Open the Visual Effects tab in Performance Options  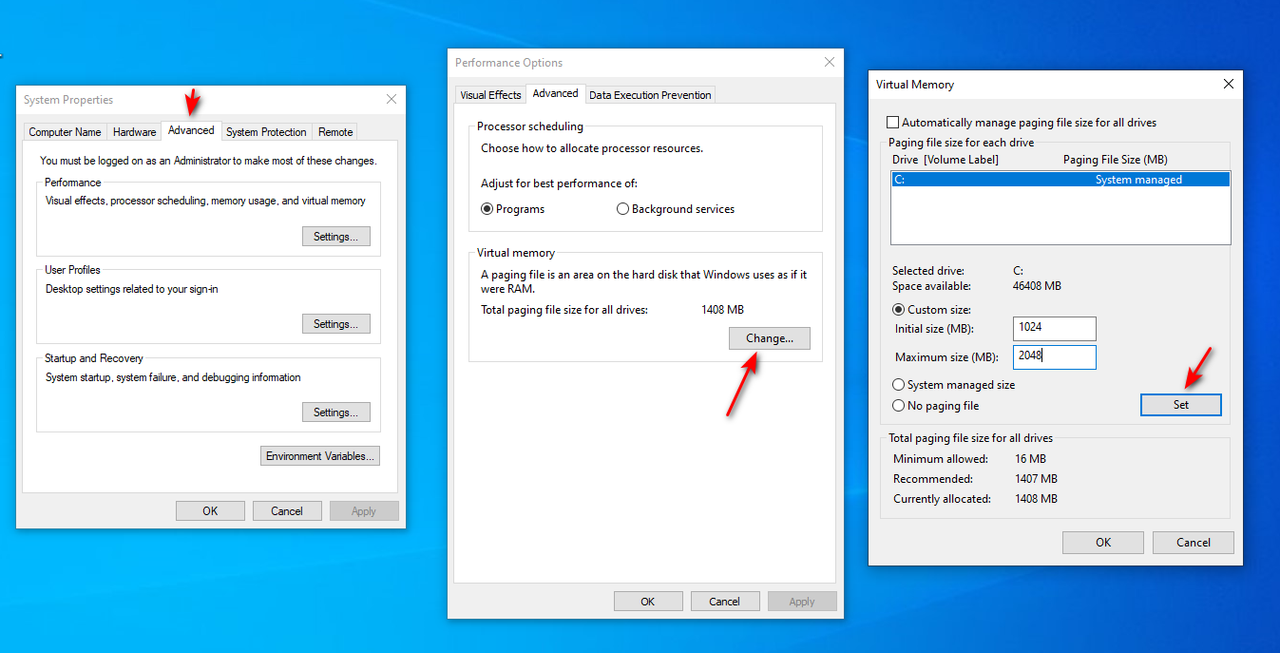pos(490,95)
